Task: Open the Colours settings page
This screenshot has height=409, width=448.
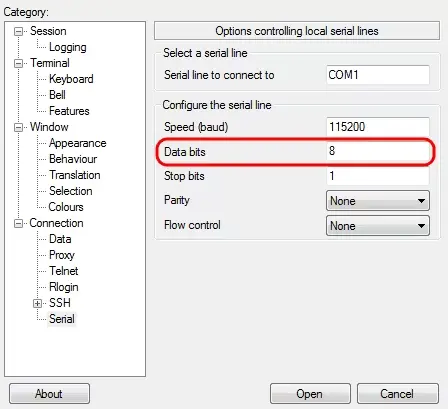Action: click(x=66, y=207)
